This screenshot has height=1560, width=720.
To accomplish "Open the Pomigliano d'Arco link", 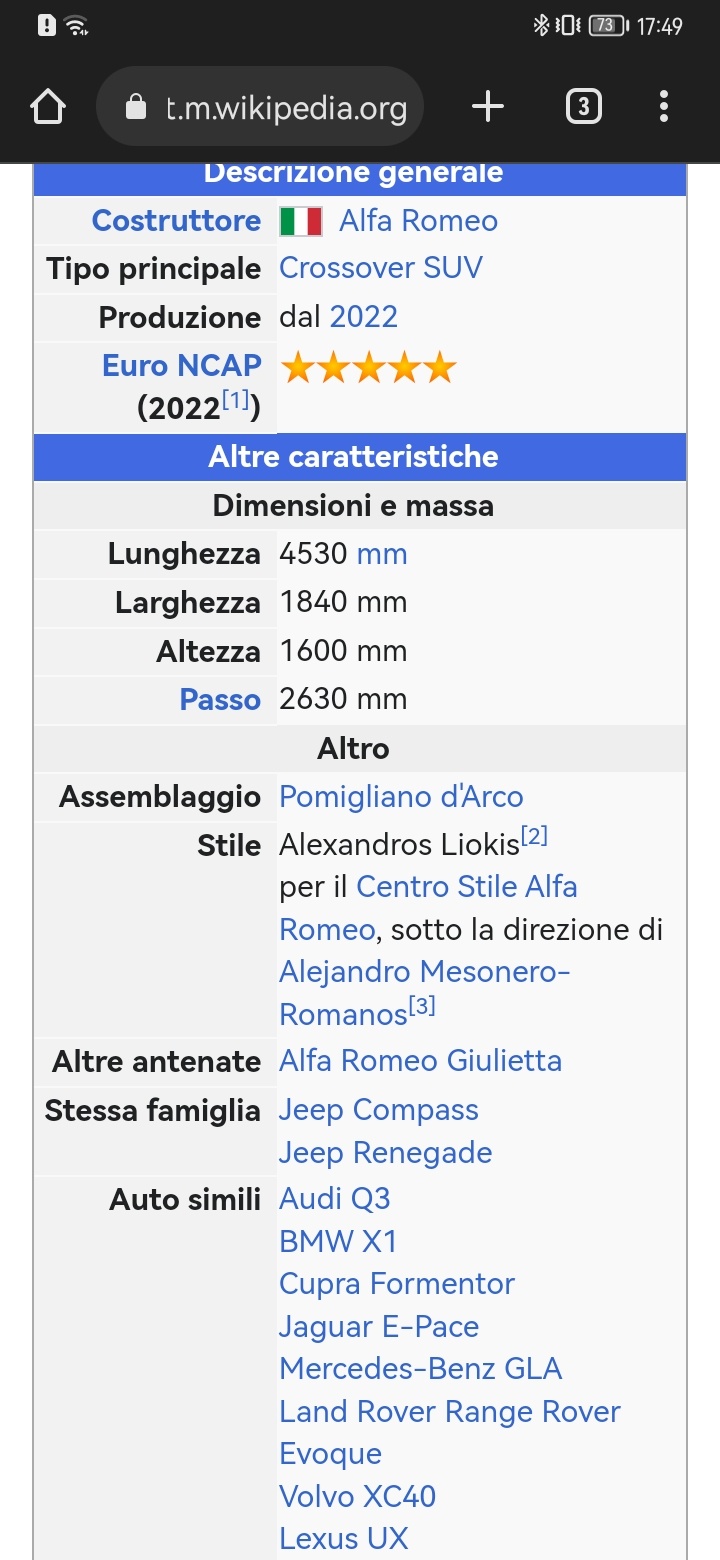I will (x=401, y=797).
